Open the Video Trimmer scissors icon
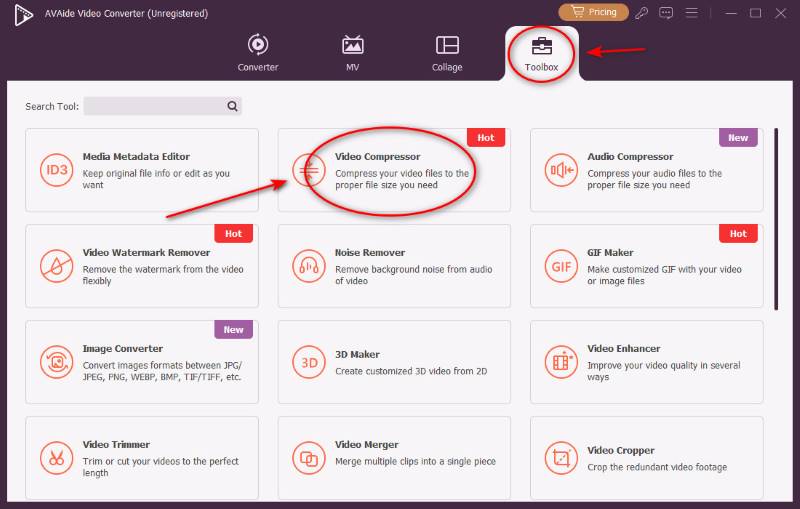 click(x=55, y=458)
